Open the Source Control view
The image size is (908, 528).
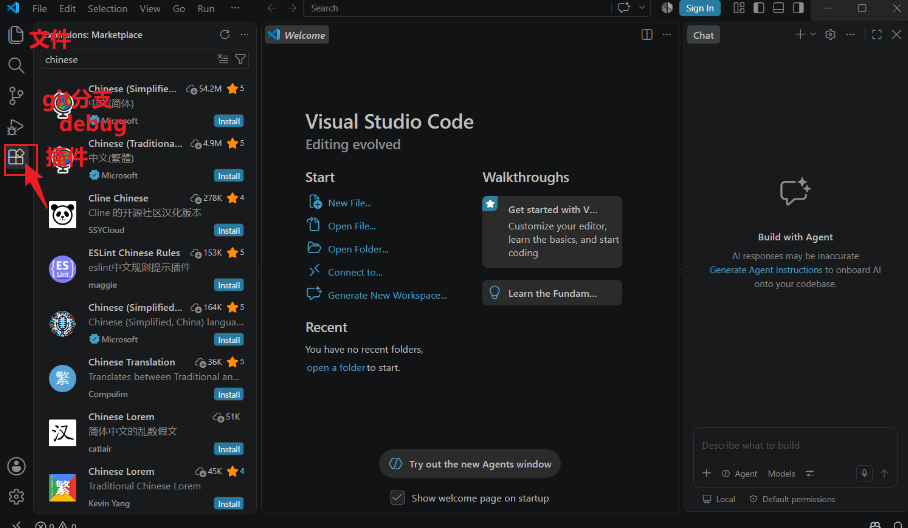(16, 96)
